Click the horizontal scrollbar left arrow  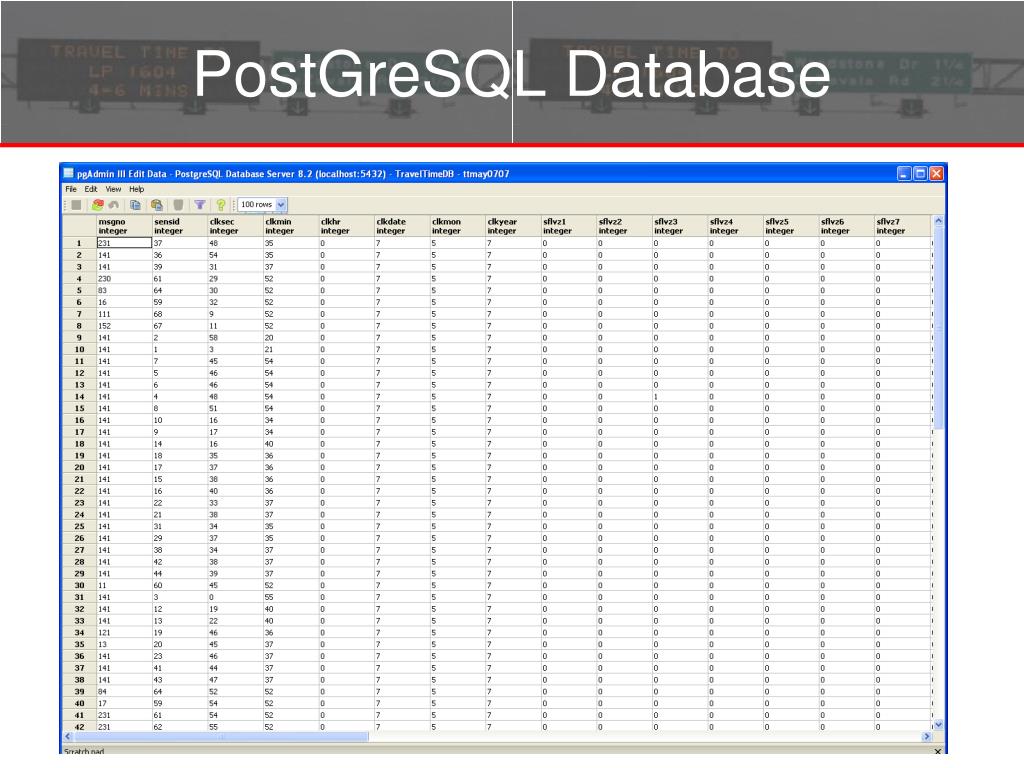tap(68, 736)
